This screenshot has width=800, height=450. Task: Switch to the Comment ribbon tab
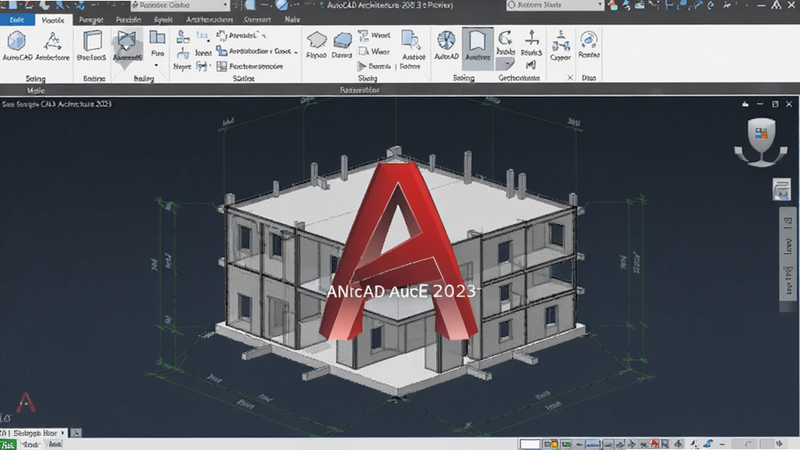pyautogui.click(x=257, y=19)
